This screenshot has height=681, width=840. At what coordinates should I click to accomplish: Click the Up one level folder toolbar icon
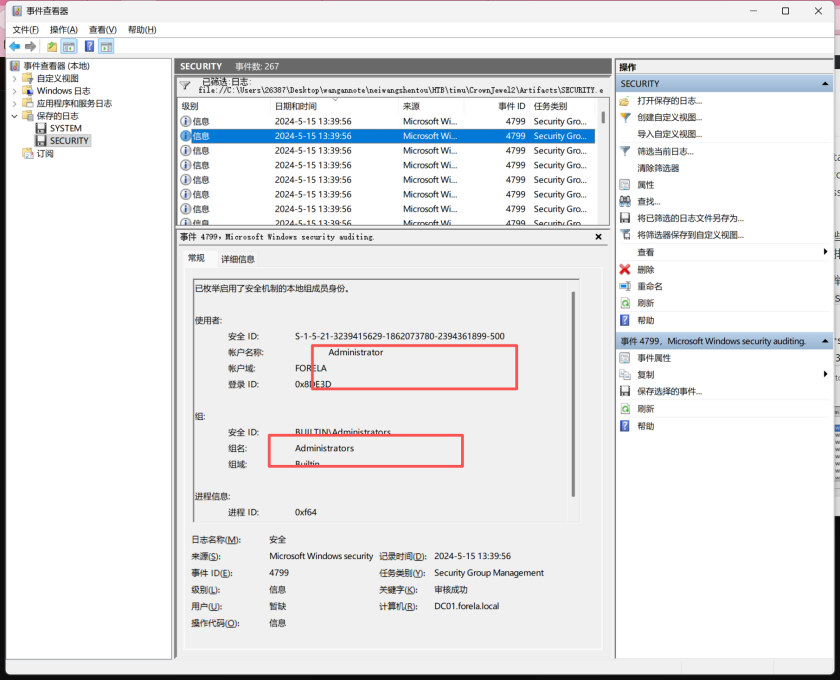[52, 47]
